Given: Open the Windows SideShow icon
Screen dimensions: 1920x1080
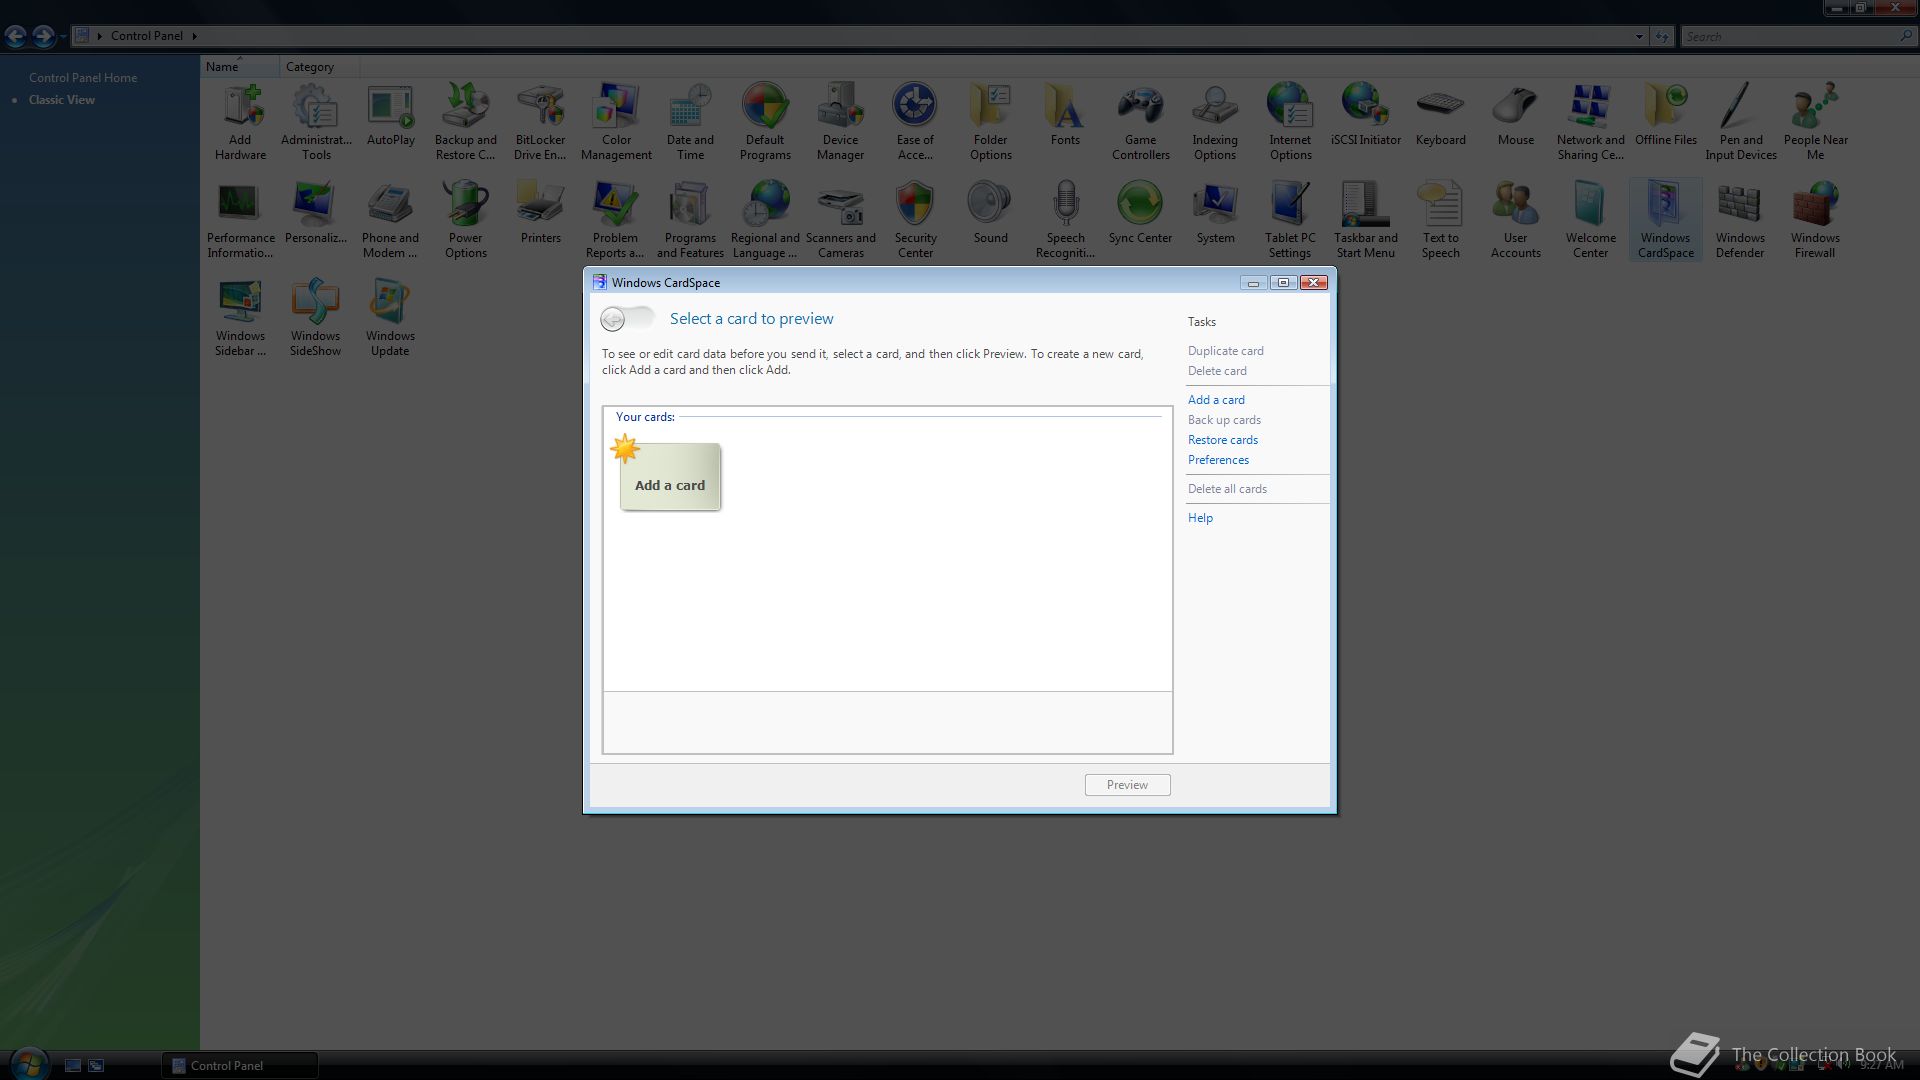Looking at the screenshot, I should pos(315,318).
